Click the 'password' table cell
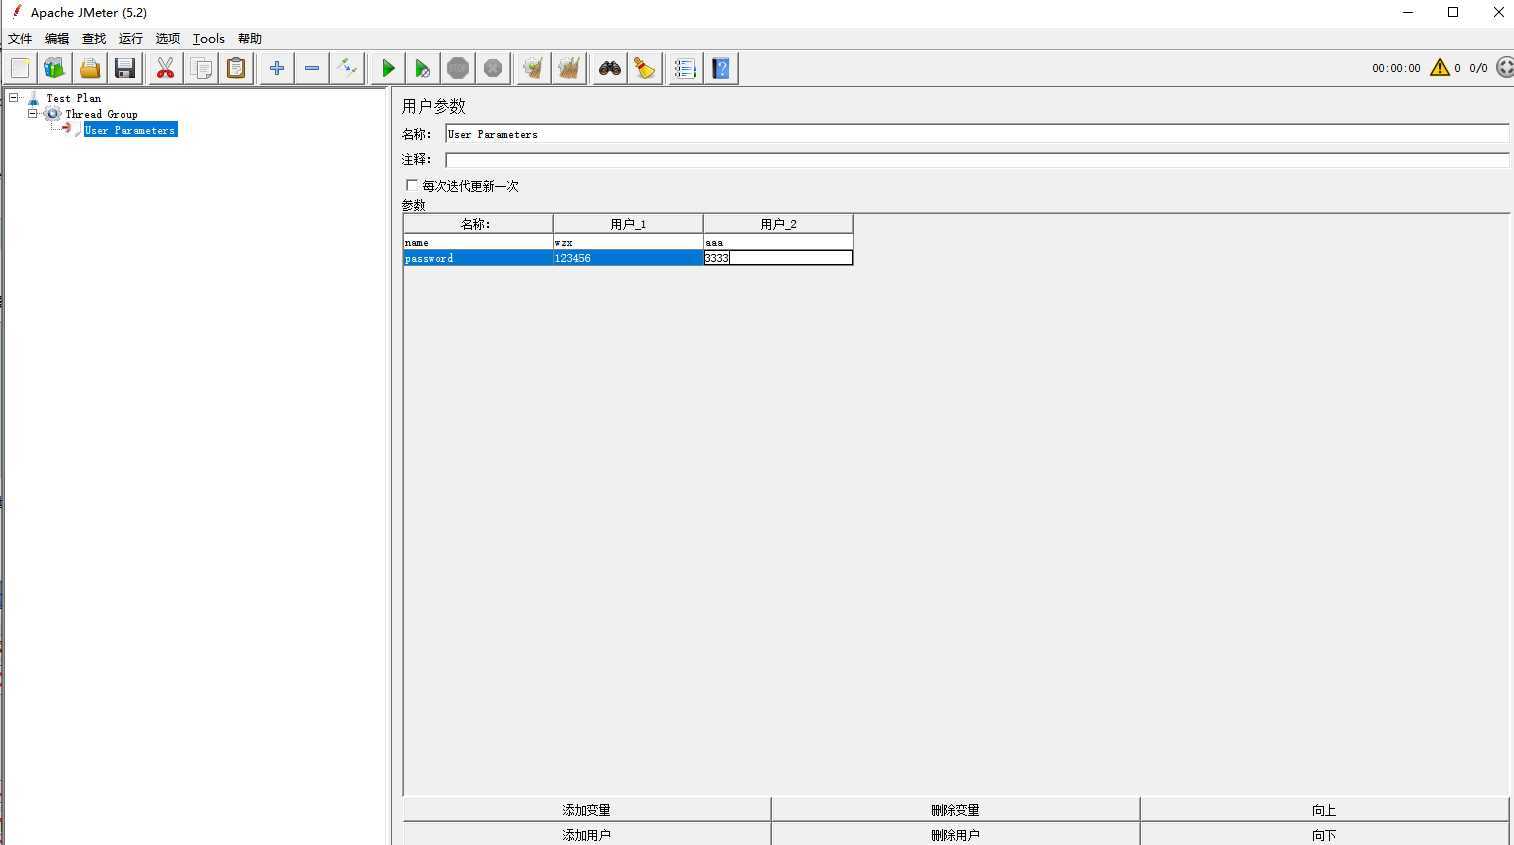Image resolution: width=1514 pixels, height=845 pixels. pyautogui.click(x=478, y=258)
